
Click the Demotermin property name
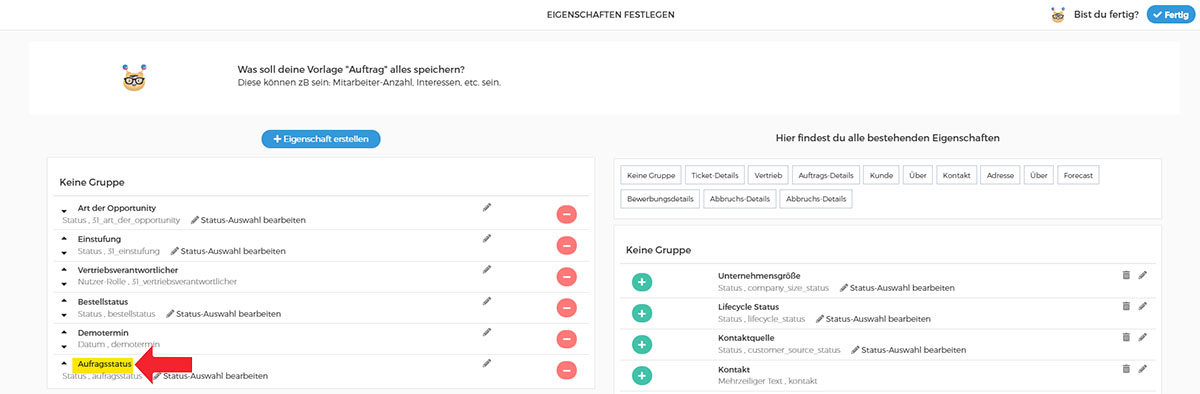[102, 332]
